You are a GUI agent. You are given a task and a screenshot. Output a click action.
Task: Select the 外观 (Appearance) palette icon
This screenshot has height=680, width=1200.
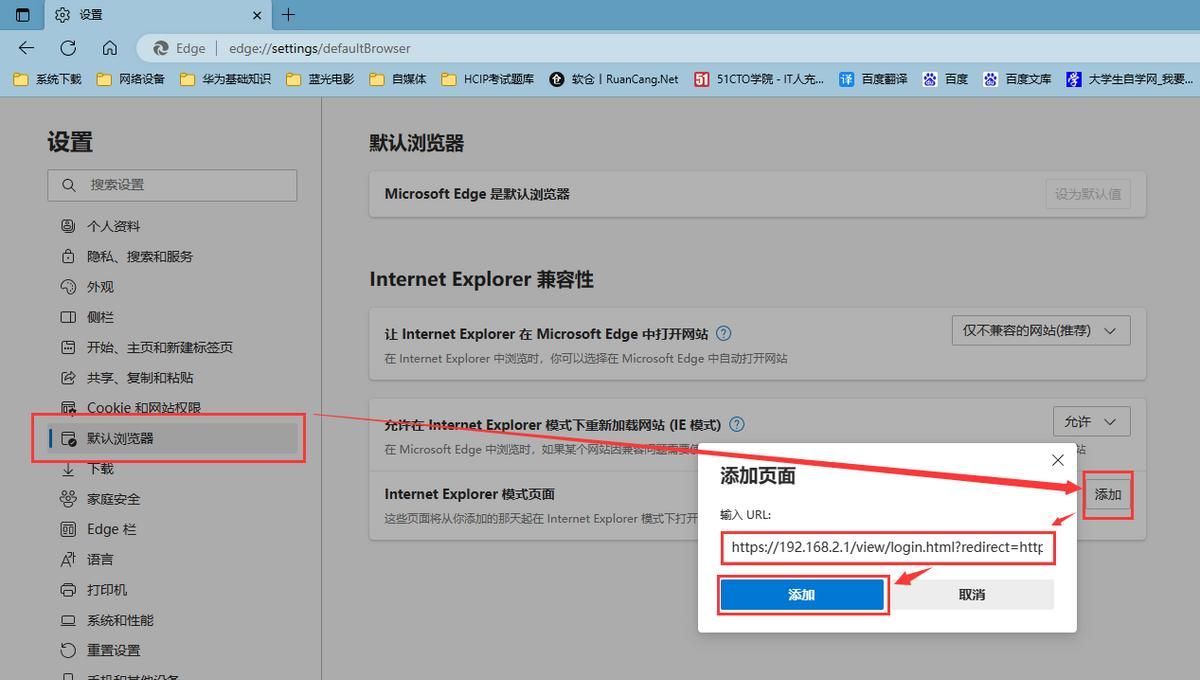coord(67,286)
